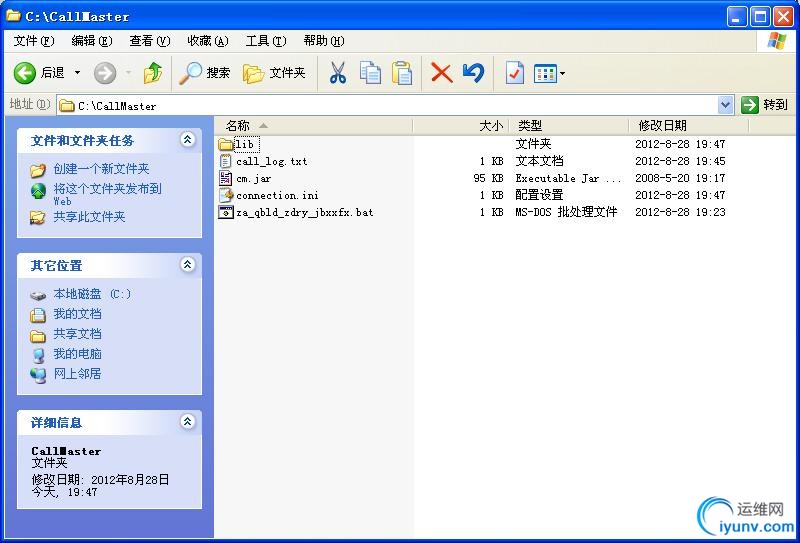Open the 编辑(E) menu
800x543 pixels.
[92, 41]
